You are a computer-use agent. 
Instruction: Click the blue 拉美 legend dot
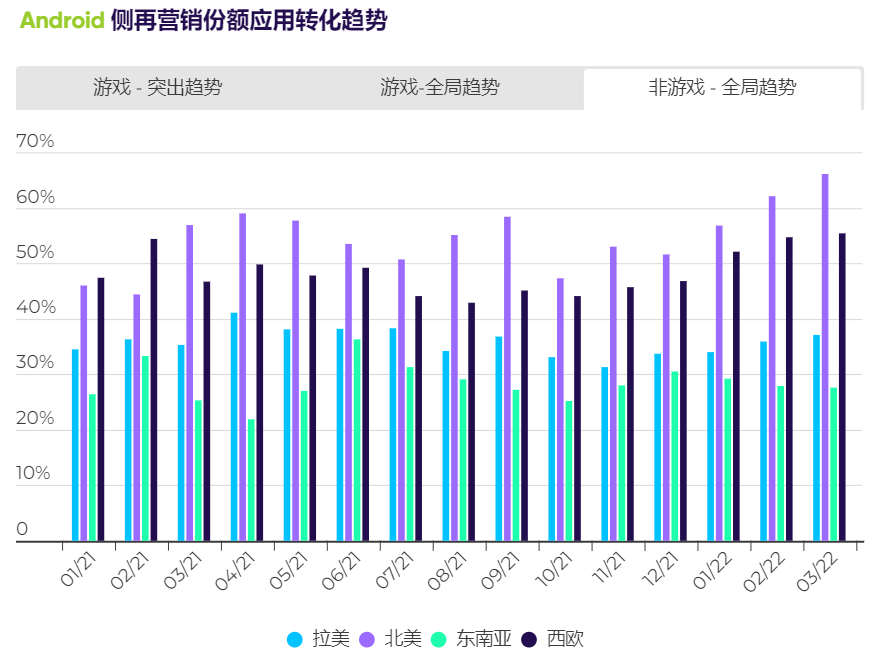click(294, 640)
